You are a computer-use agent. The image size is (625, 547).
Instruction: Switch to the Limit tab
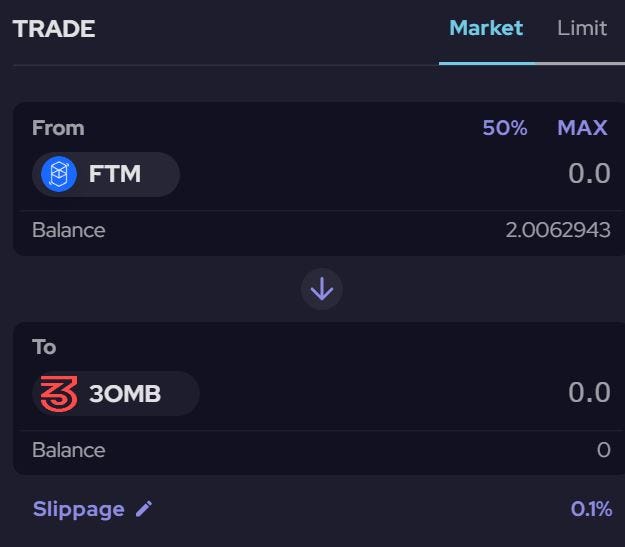point(582,28)
